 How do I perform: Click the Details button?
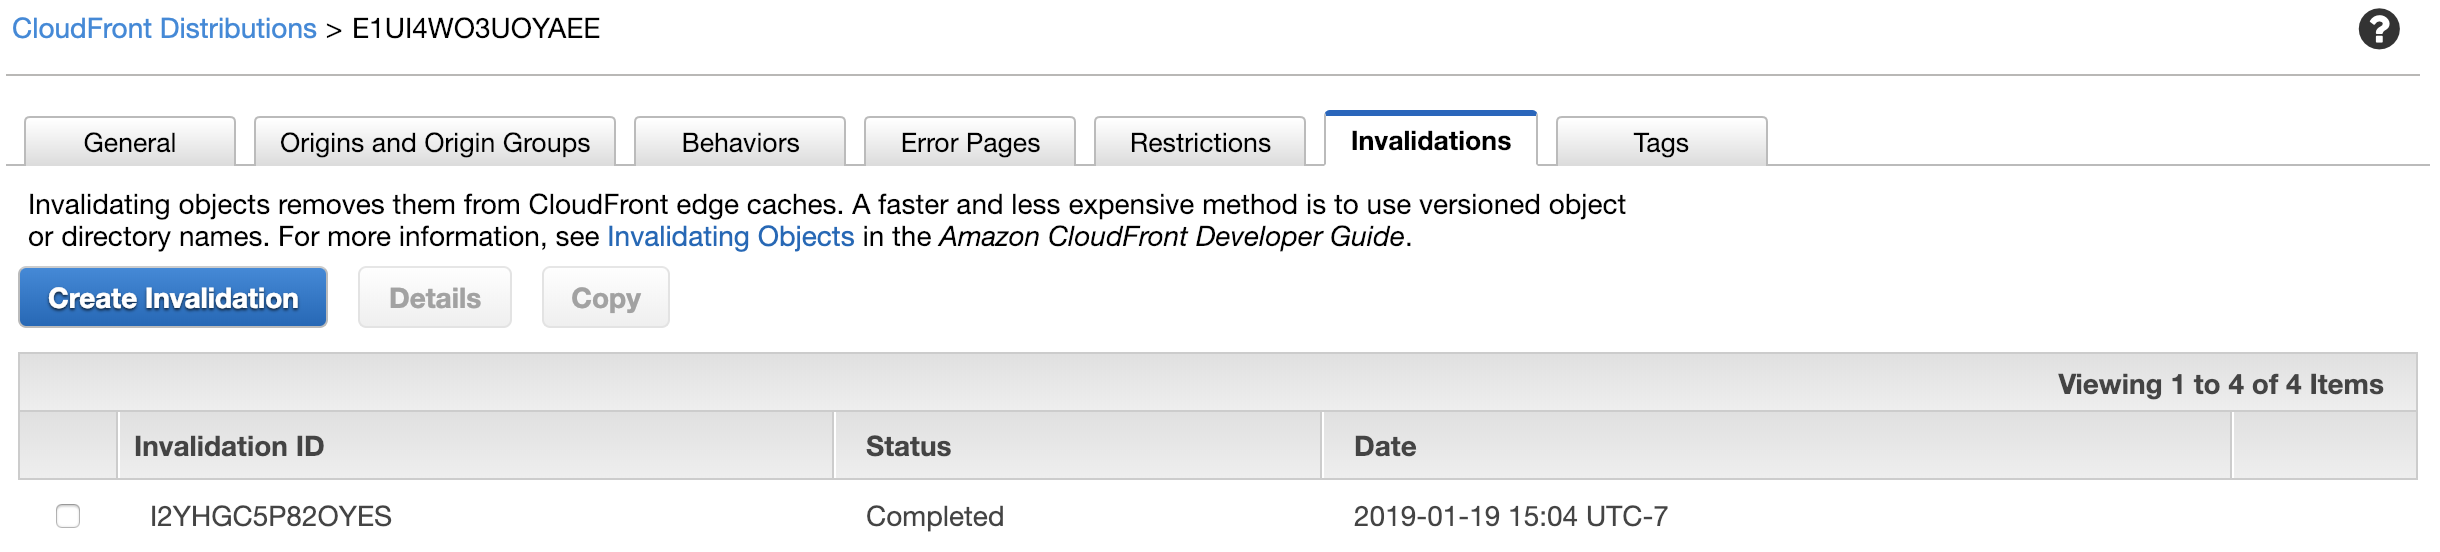[x=435, y=298]
